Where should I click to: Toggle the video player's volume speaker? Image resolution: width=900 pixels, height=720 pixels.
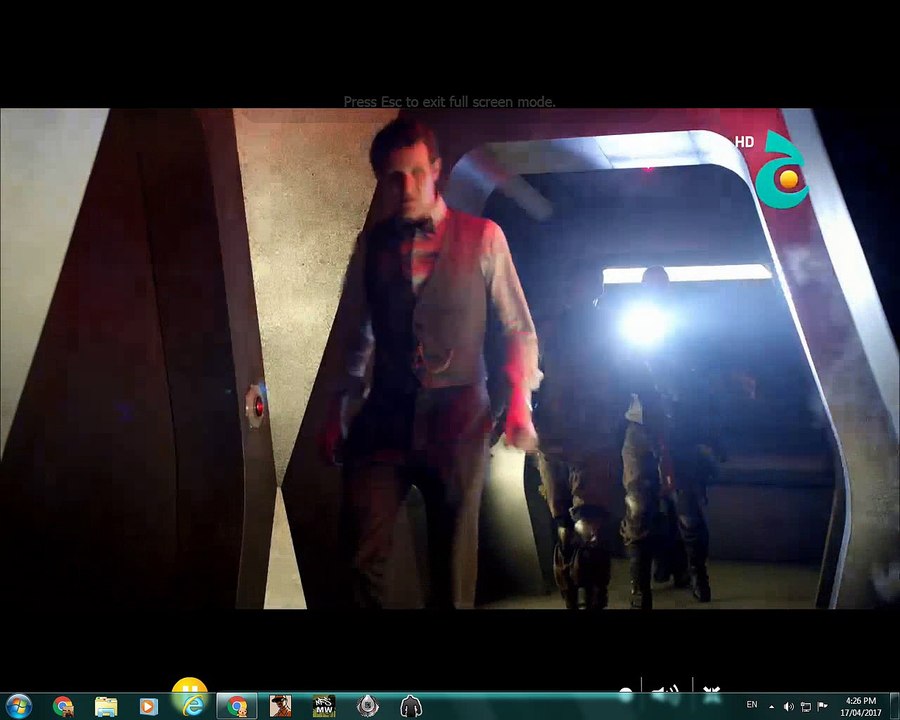click(x=666, y=690)
